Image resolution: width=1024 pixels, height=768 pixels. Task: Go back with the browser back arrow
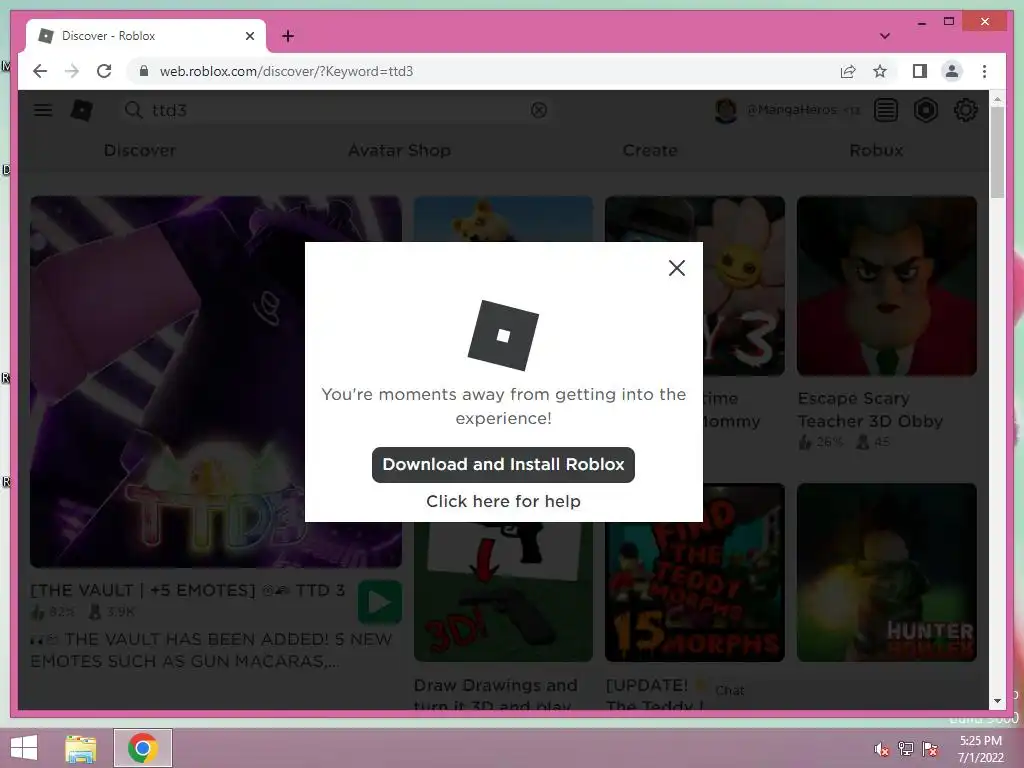pos(40,71)
